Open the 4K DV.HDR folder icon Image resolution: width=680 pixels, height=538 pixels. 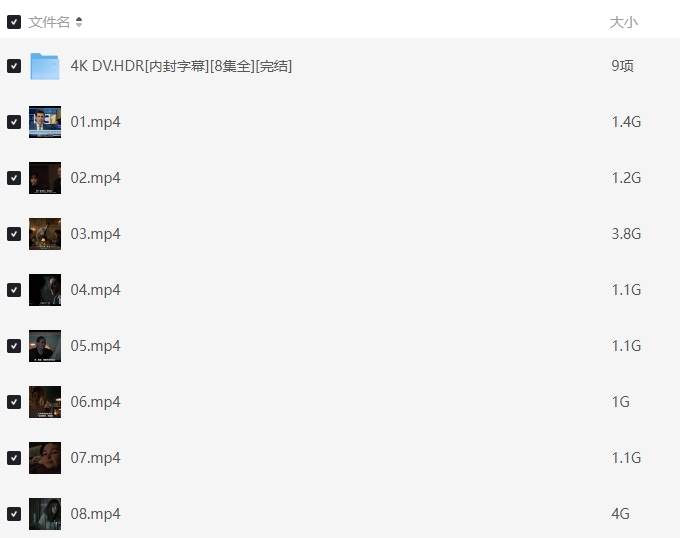coord(45,66)
